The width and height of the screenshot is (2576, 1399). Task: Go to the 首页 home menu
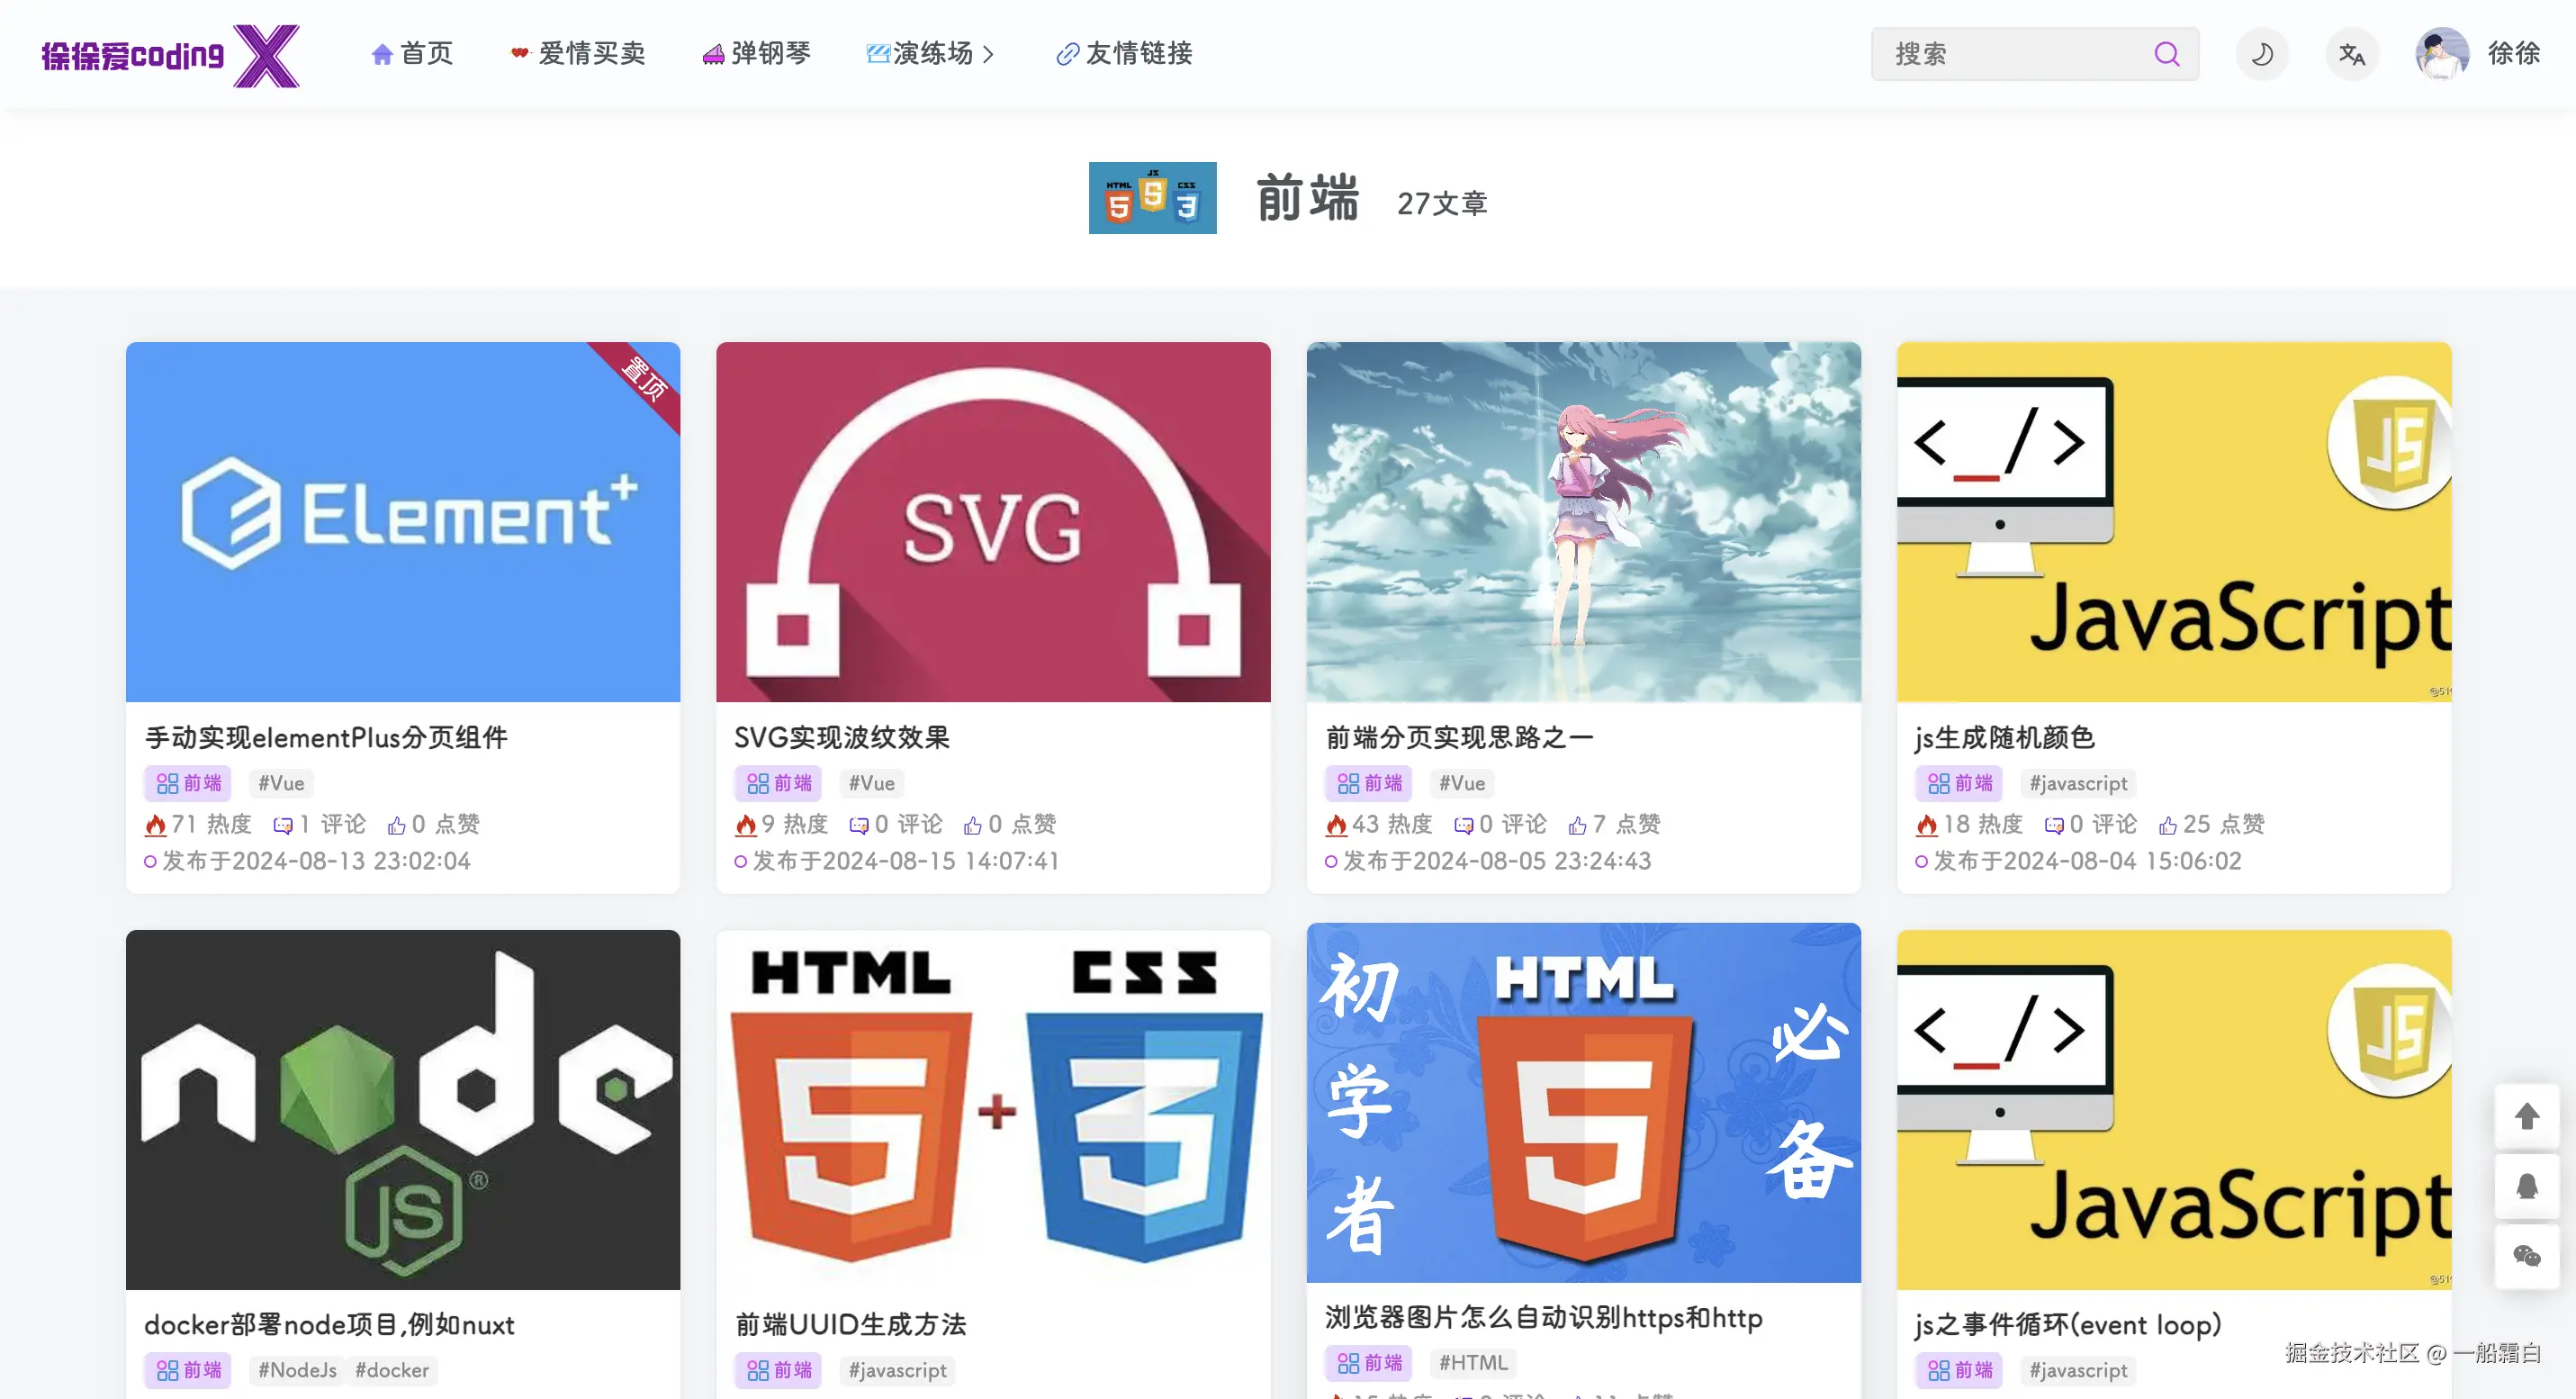(412, 54)
